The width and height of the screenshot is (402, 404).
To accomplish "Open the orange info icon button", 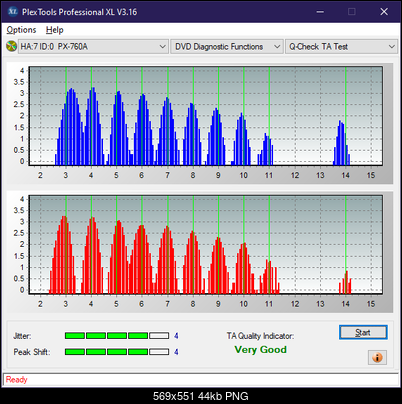I will [377, 357].
